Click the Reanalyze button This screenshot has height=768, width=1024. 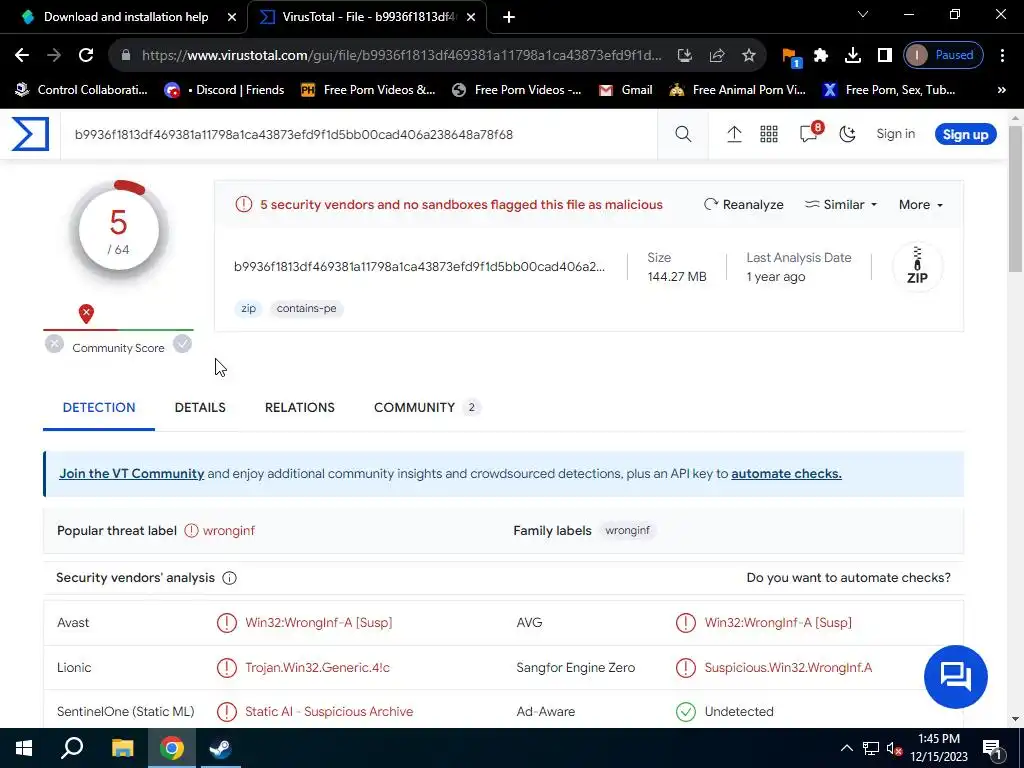tap(743, 204)
